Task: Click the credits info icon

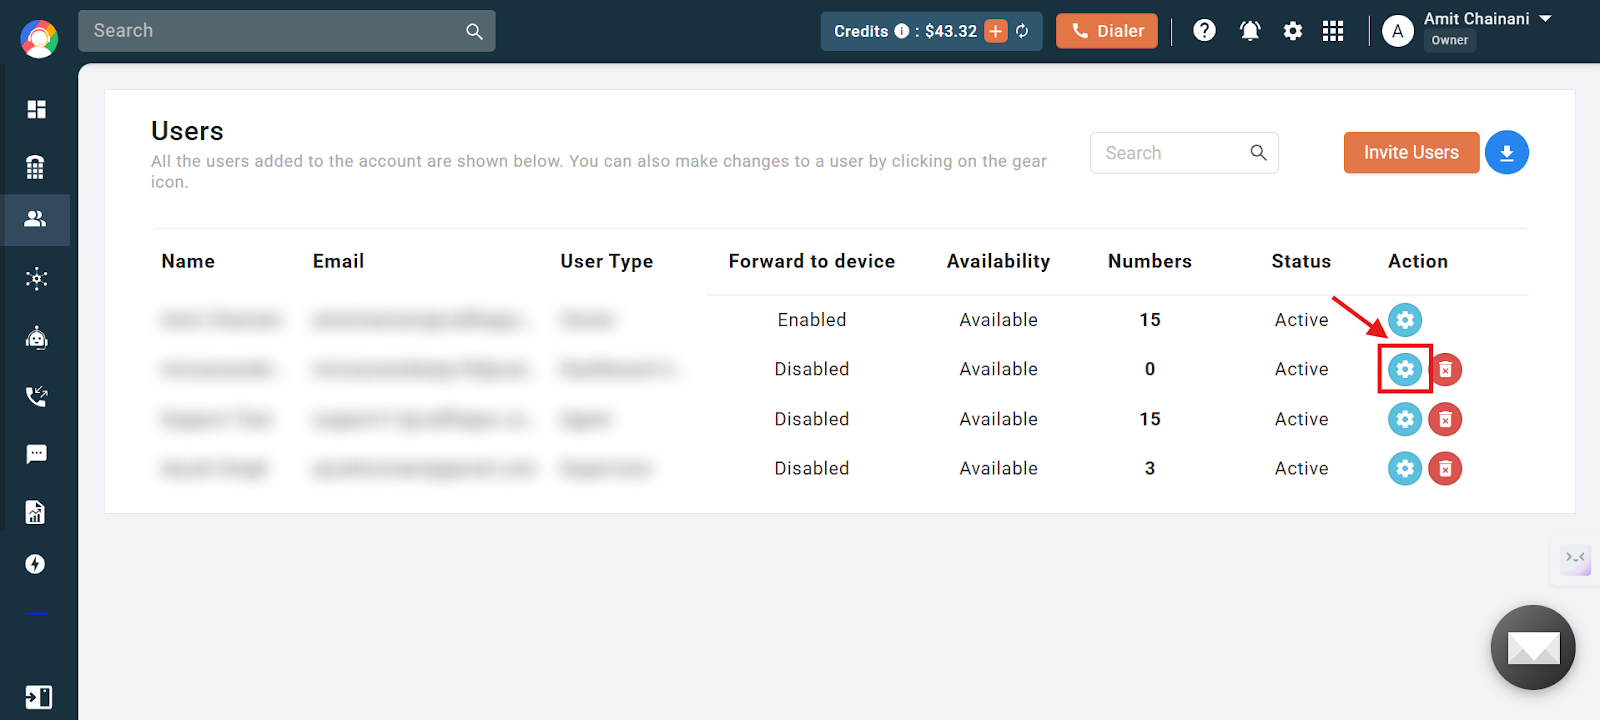Action: [902, 31]
